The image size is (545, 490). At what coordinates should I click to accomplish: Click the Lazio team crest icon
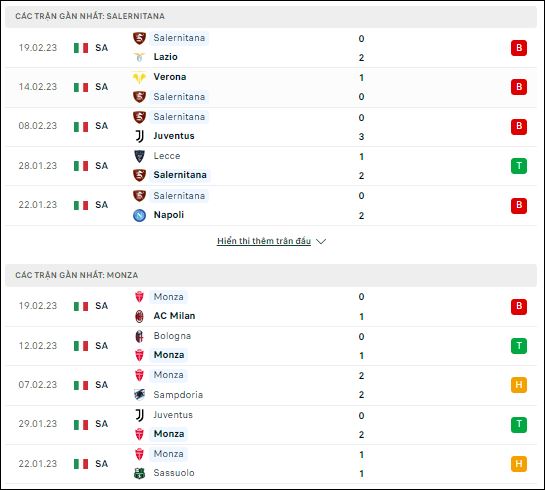(139, 57)
